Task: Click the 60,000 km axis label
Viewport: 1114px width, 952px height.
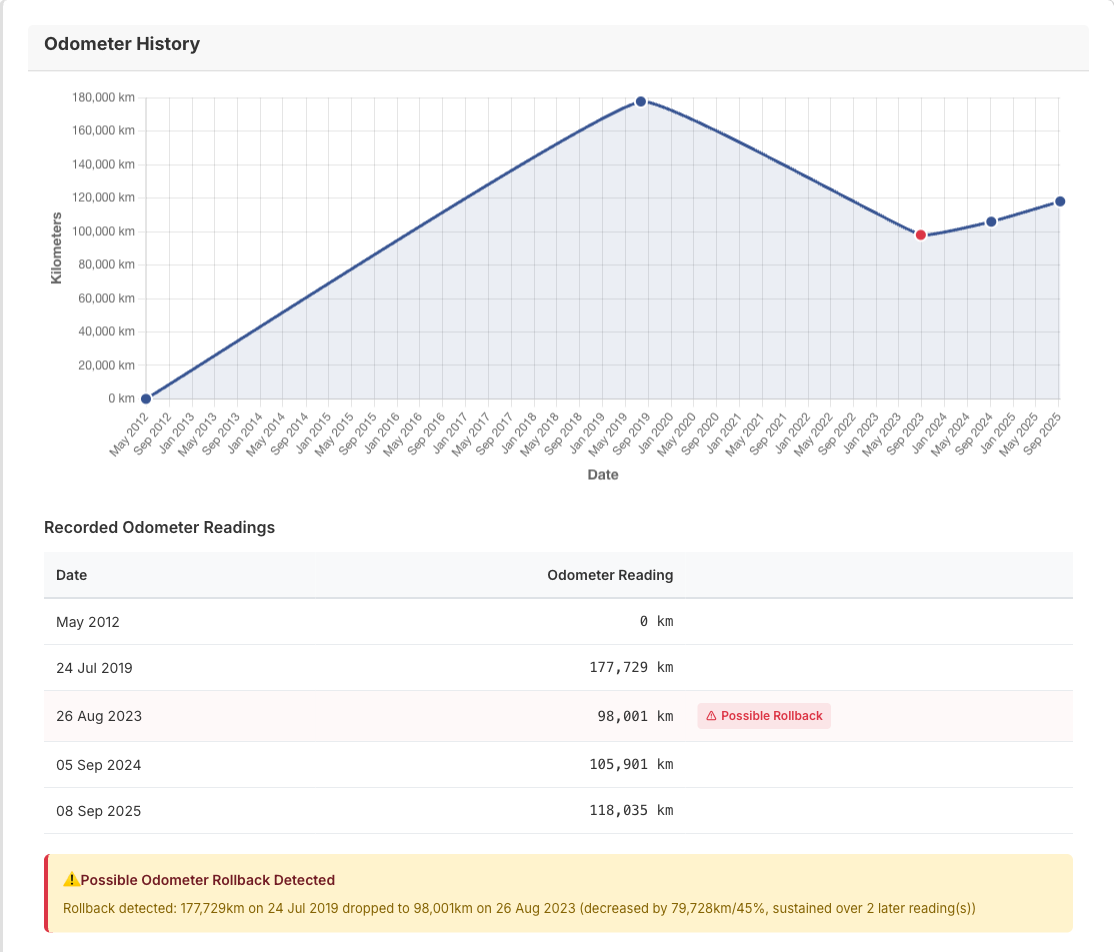Action: tap(107, 298)
